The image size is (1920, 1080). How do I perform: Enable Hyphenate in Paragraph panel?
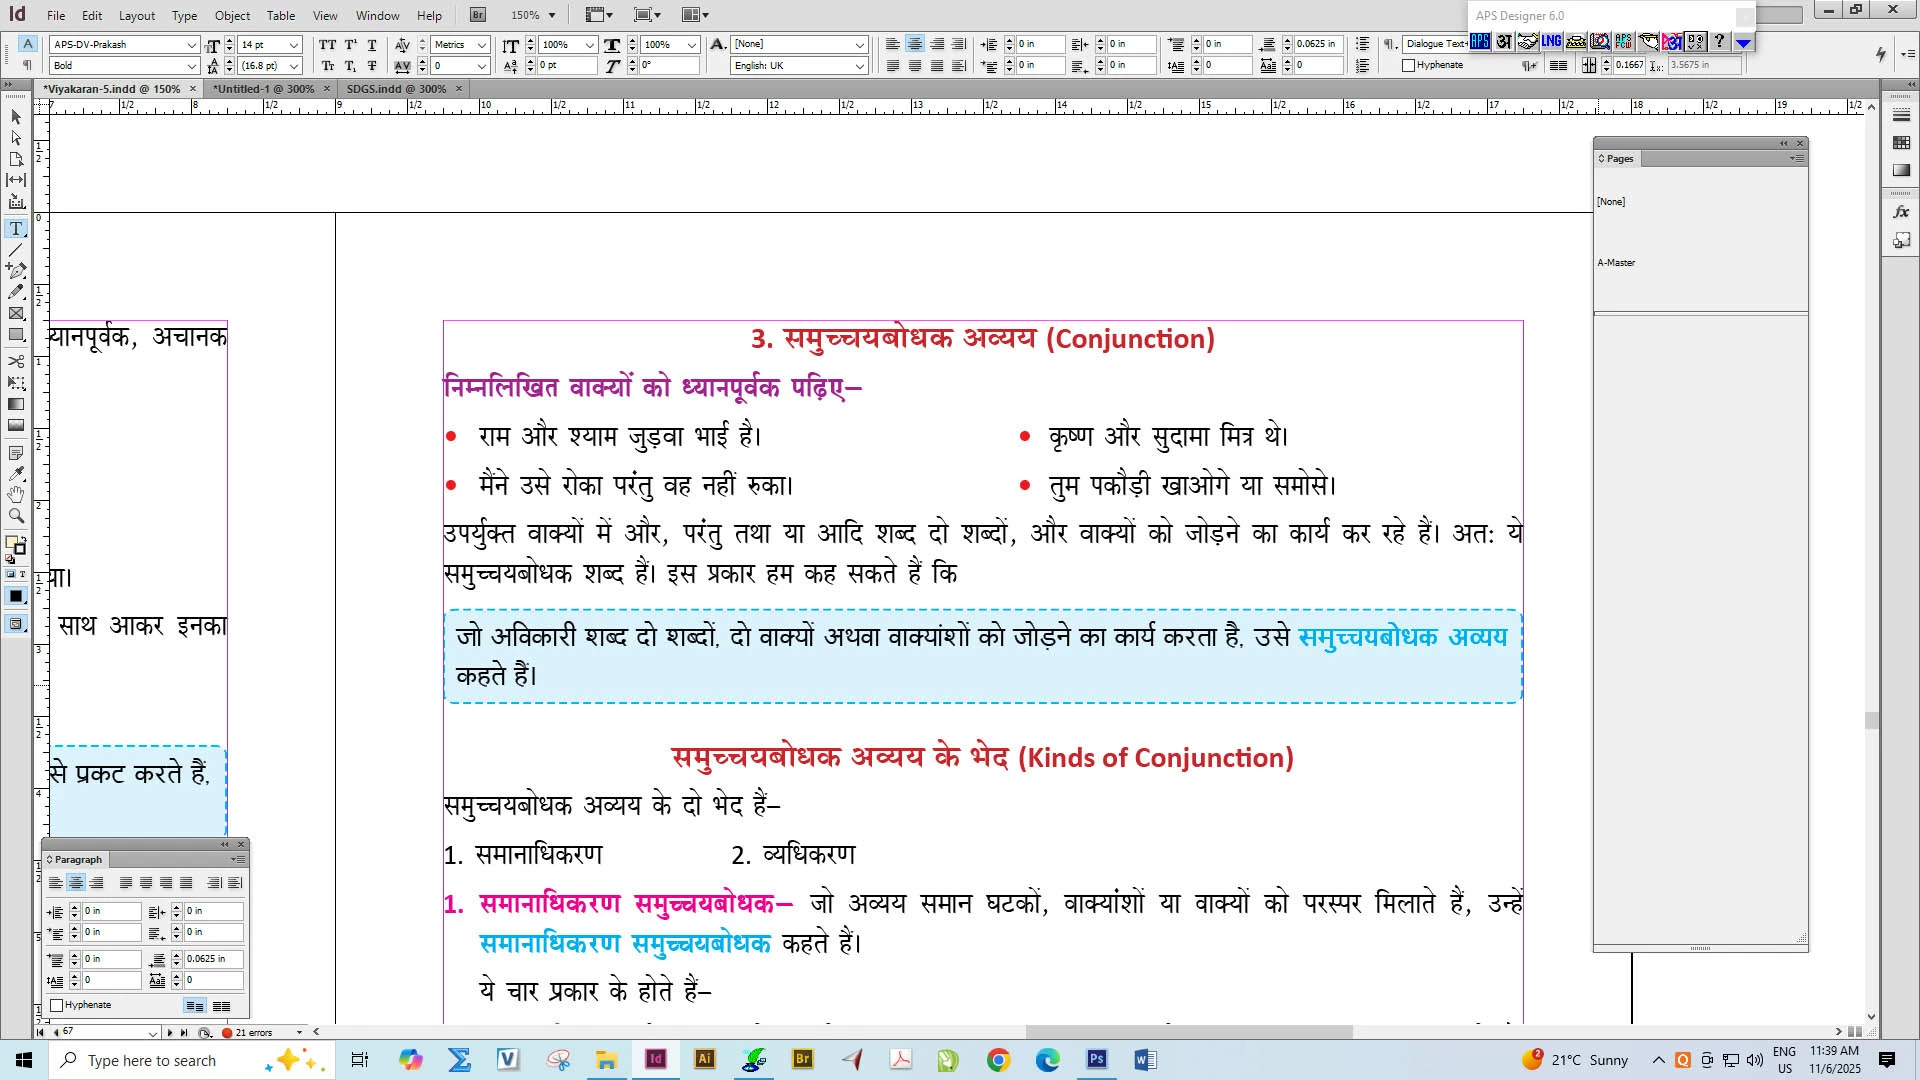tap(57, 1005)
